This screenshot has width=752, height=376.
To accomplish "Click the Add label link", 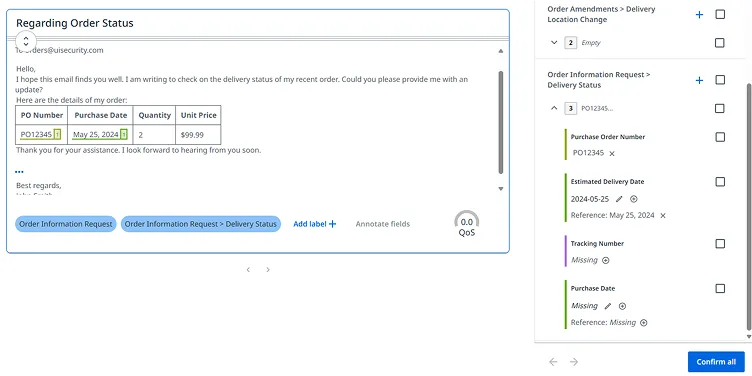I will coord(315,224).
